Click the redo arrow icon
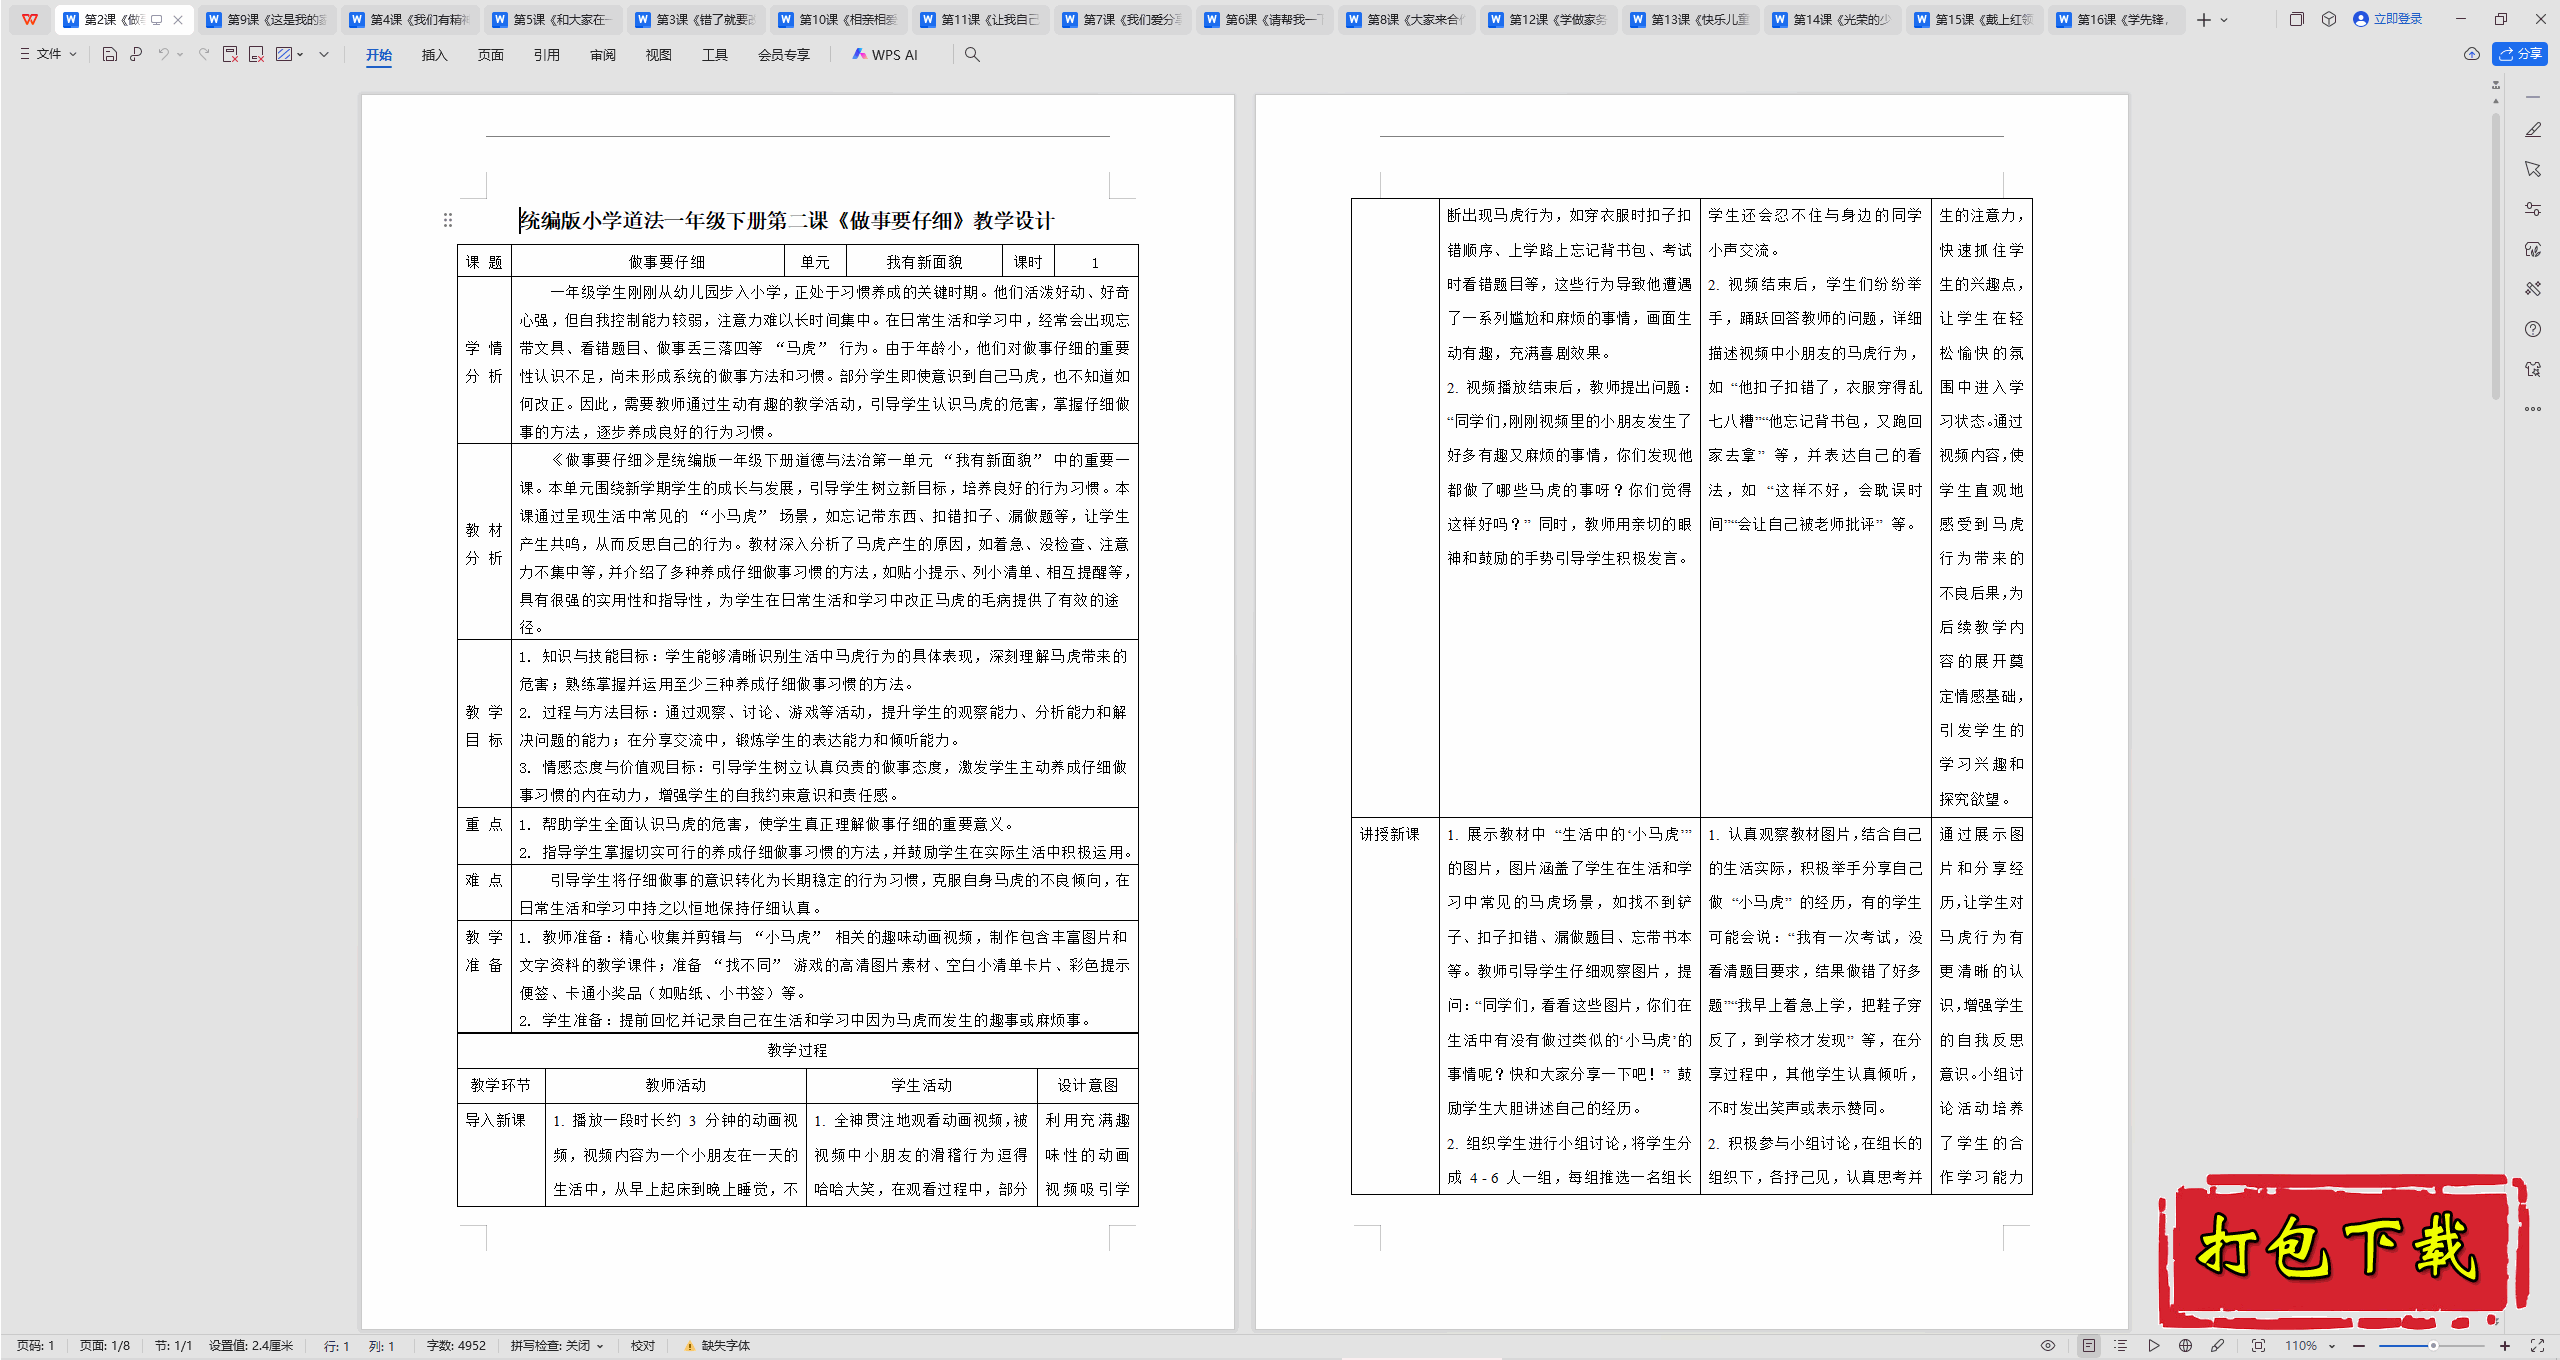The image size is (2560, 1360). 203,54
